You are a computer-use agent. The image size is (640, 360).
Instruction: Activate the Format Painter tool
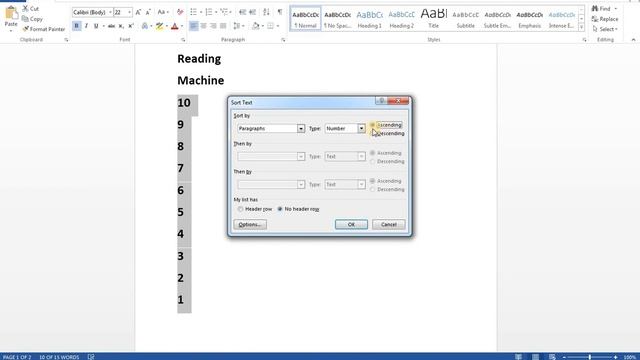pyautogui.click(x=44, y=29)
